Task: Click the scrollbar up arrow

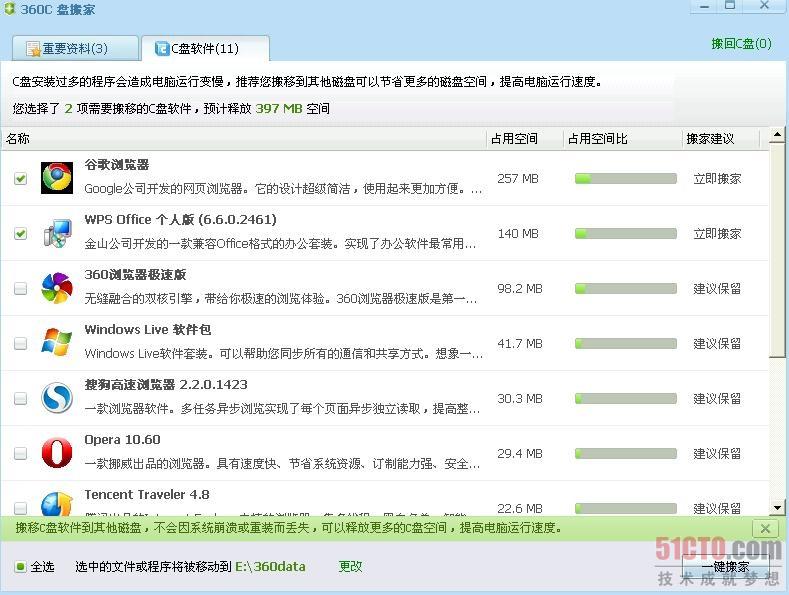Action: pos(777,134)
